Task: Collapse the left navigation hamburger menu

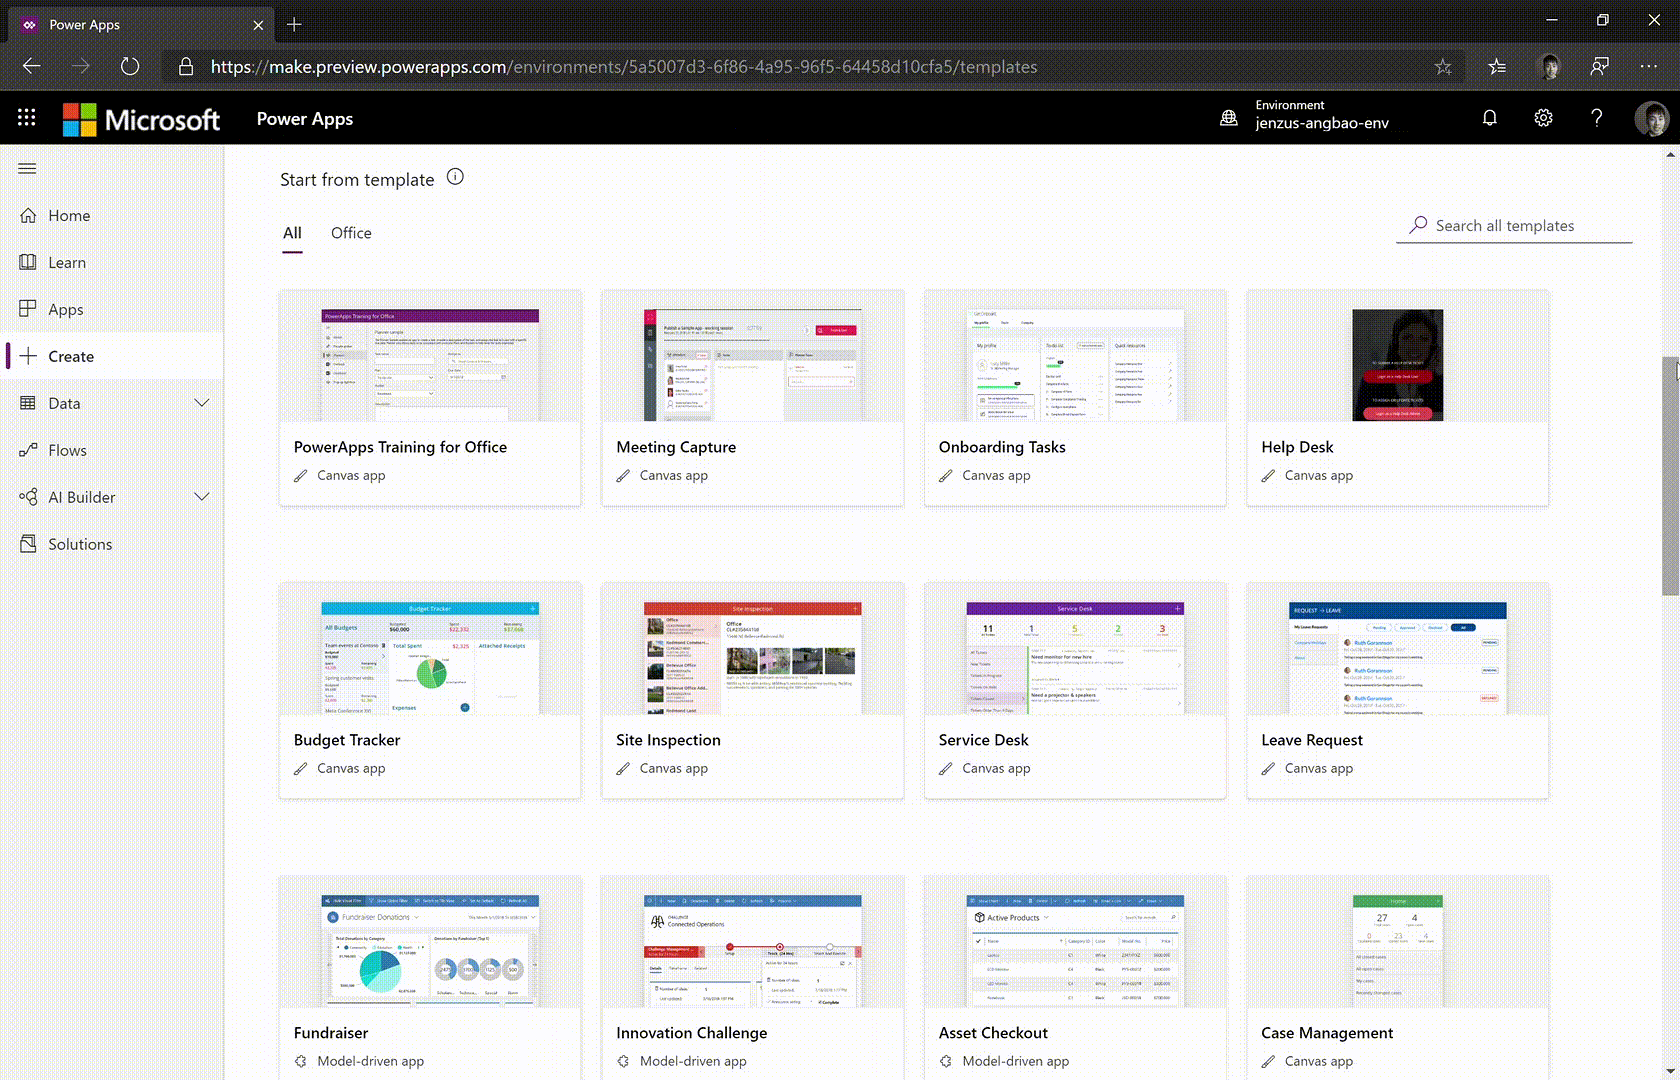Action: coord(27,168)
